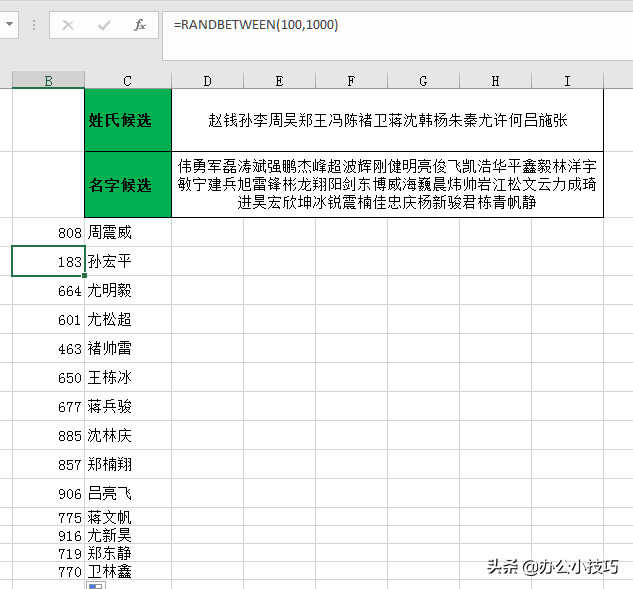The height and width of the screenshot is (589, 633).
Task: Click the cell with value 808
Action: (x=48, y=232)
